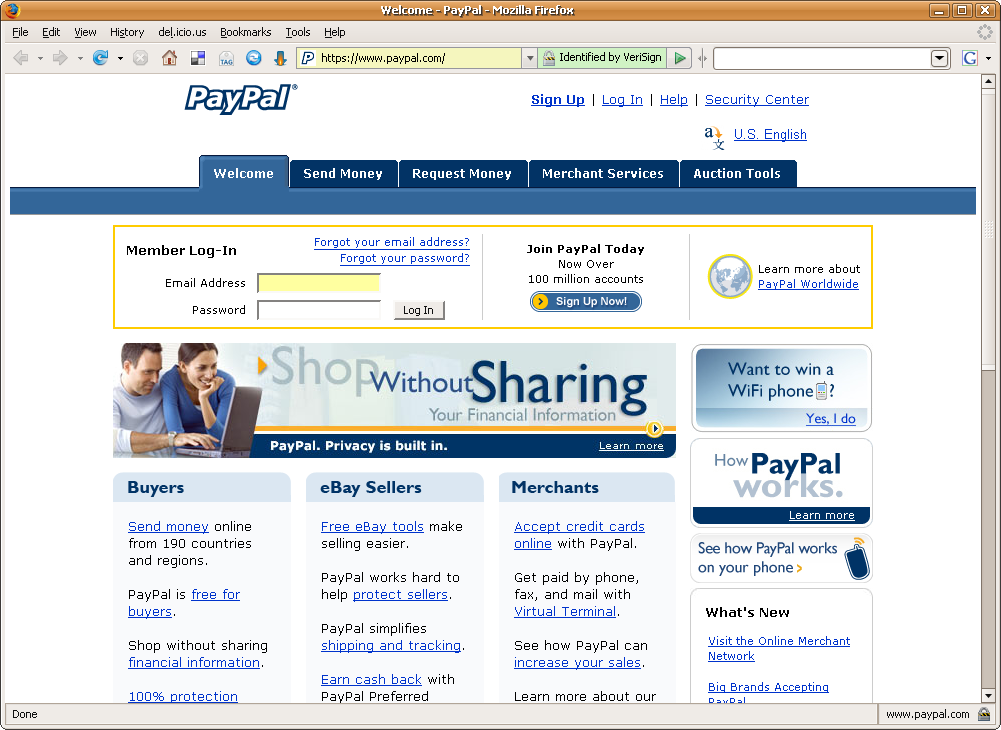Switch to the Merchant Services tab
The width and height of the screenshot is (1001, 730).
pyautogui.click(x=603, y=174)
